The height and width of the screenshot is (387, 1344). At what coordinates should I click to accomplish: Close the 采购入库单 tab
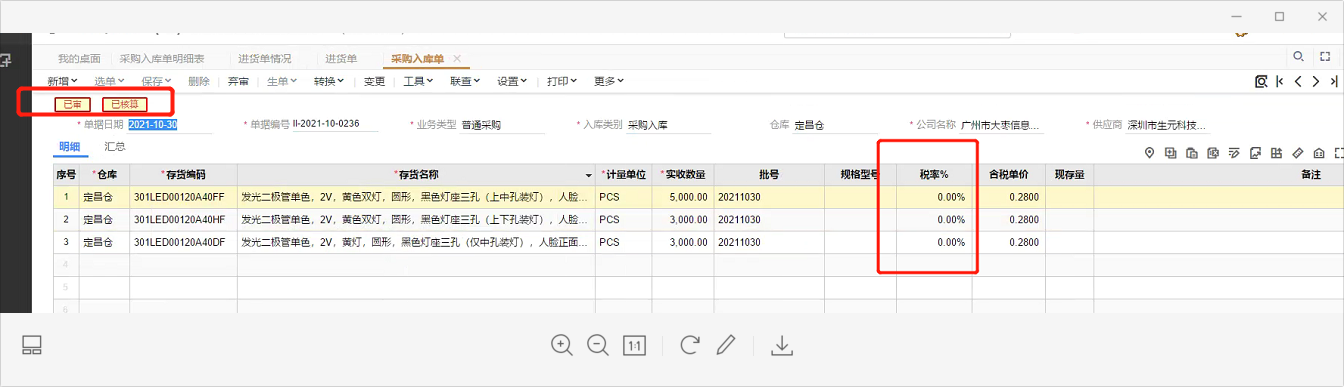pos(457,59)
